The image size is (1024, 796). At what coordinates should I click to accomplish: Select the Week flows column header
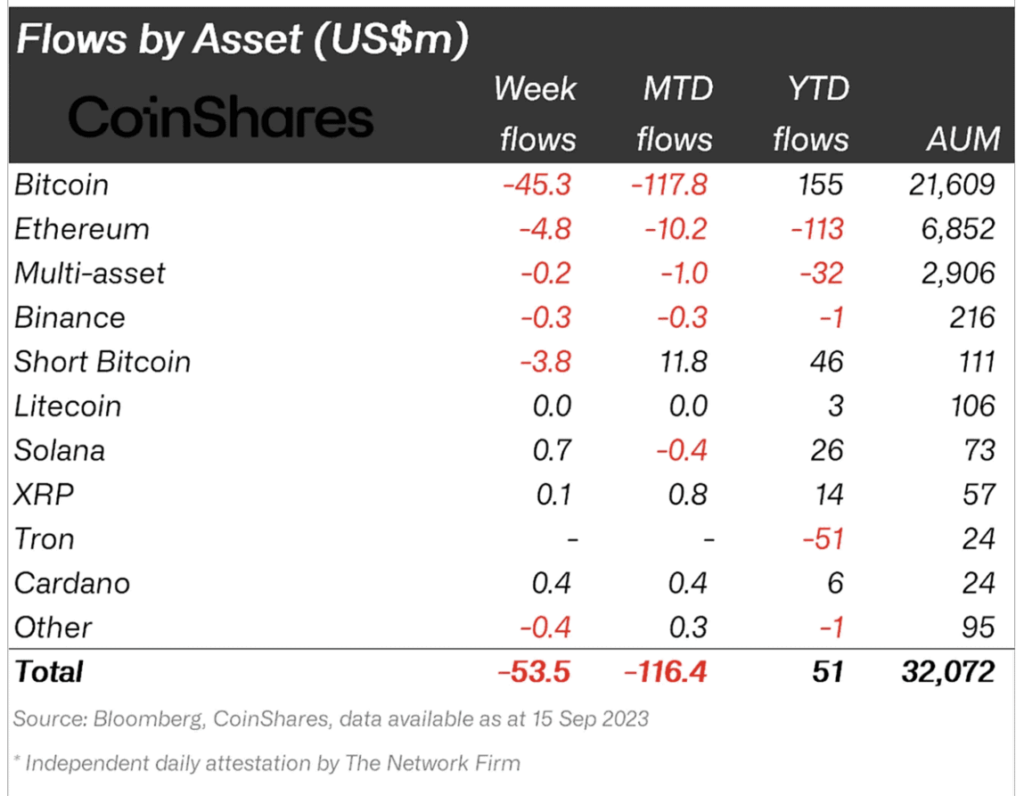[536, 114]
